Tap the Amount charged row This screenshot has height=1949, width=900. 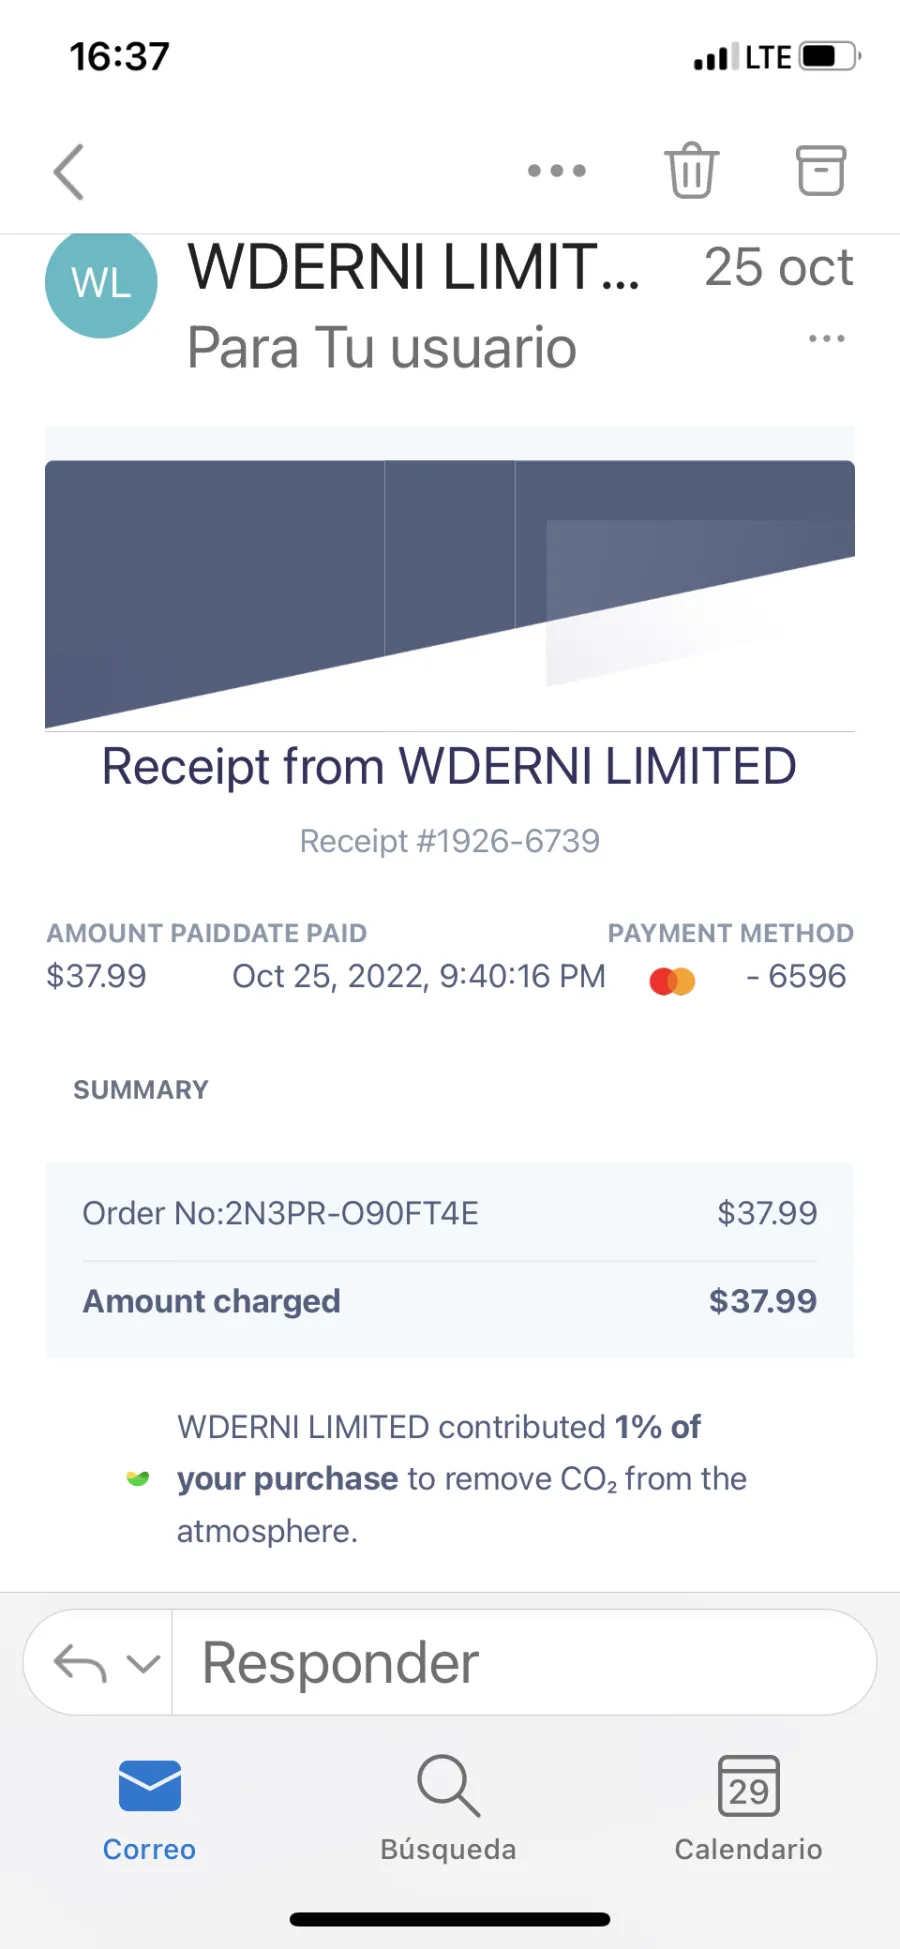pos(450,1301)
